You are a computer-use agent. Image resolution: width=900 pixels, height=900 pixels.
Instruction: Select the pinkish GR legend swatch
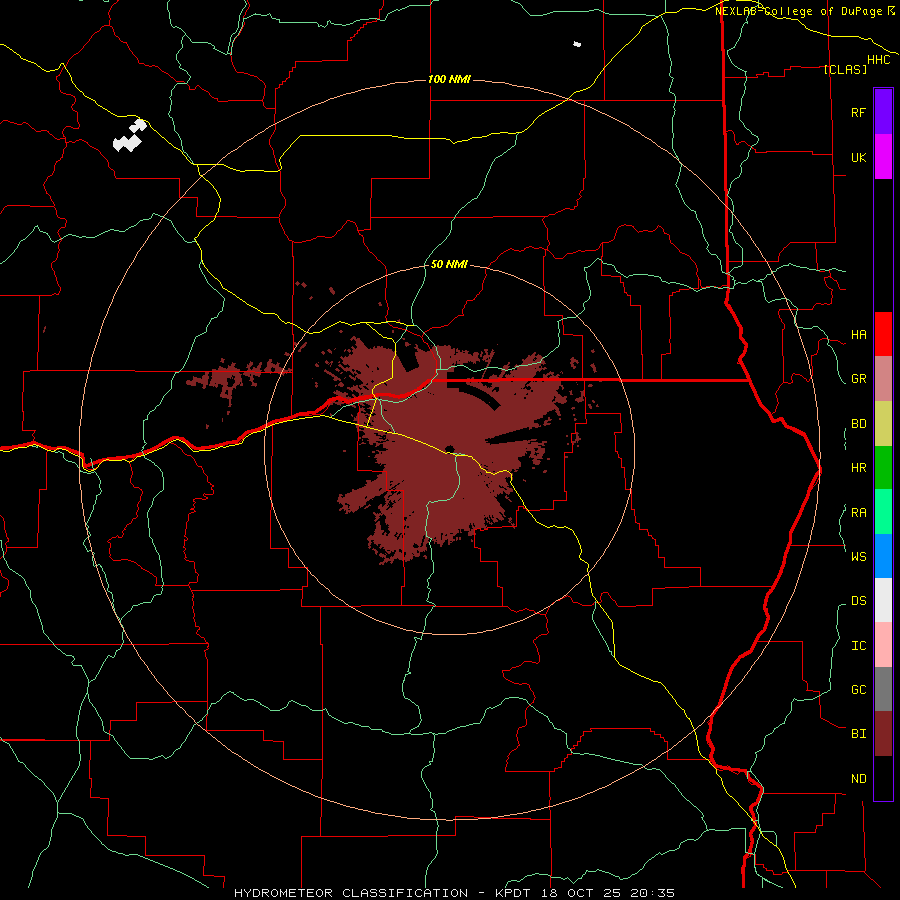point(883,379)
